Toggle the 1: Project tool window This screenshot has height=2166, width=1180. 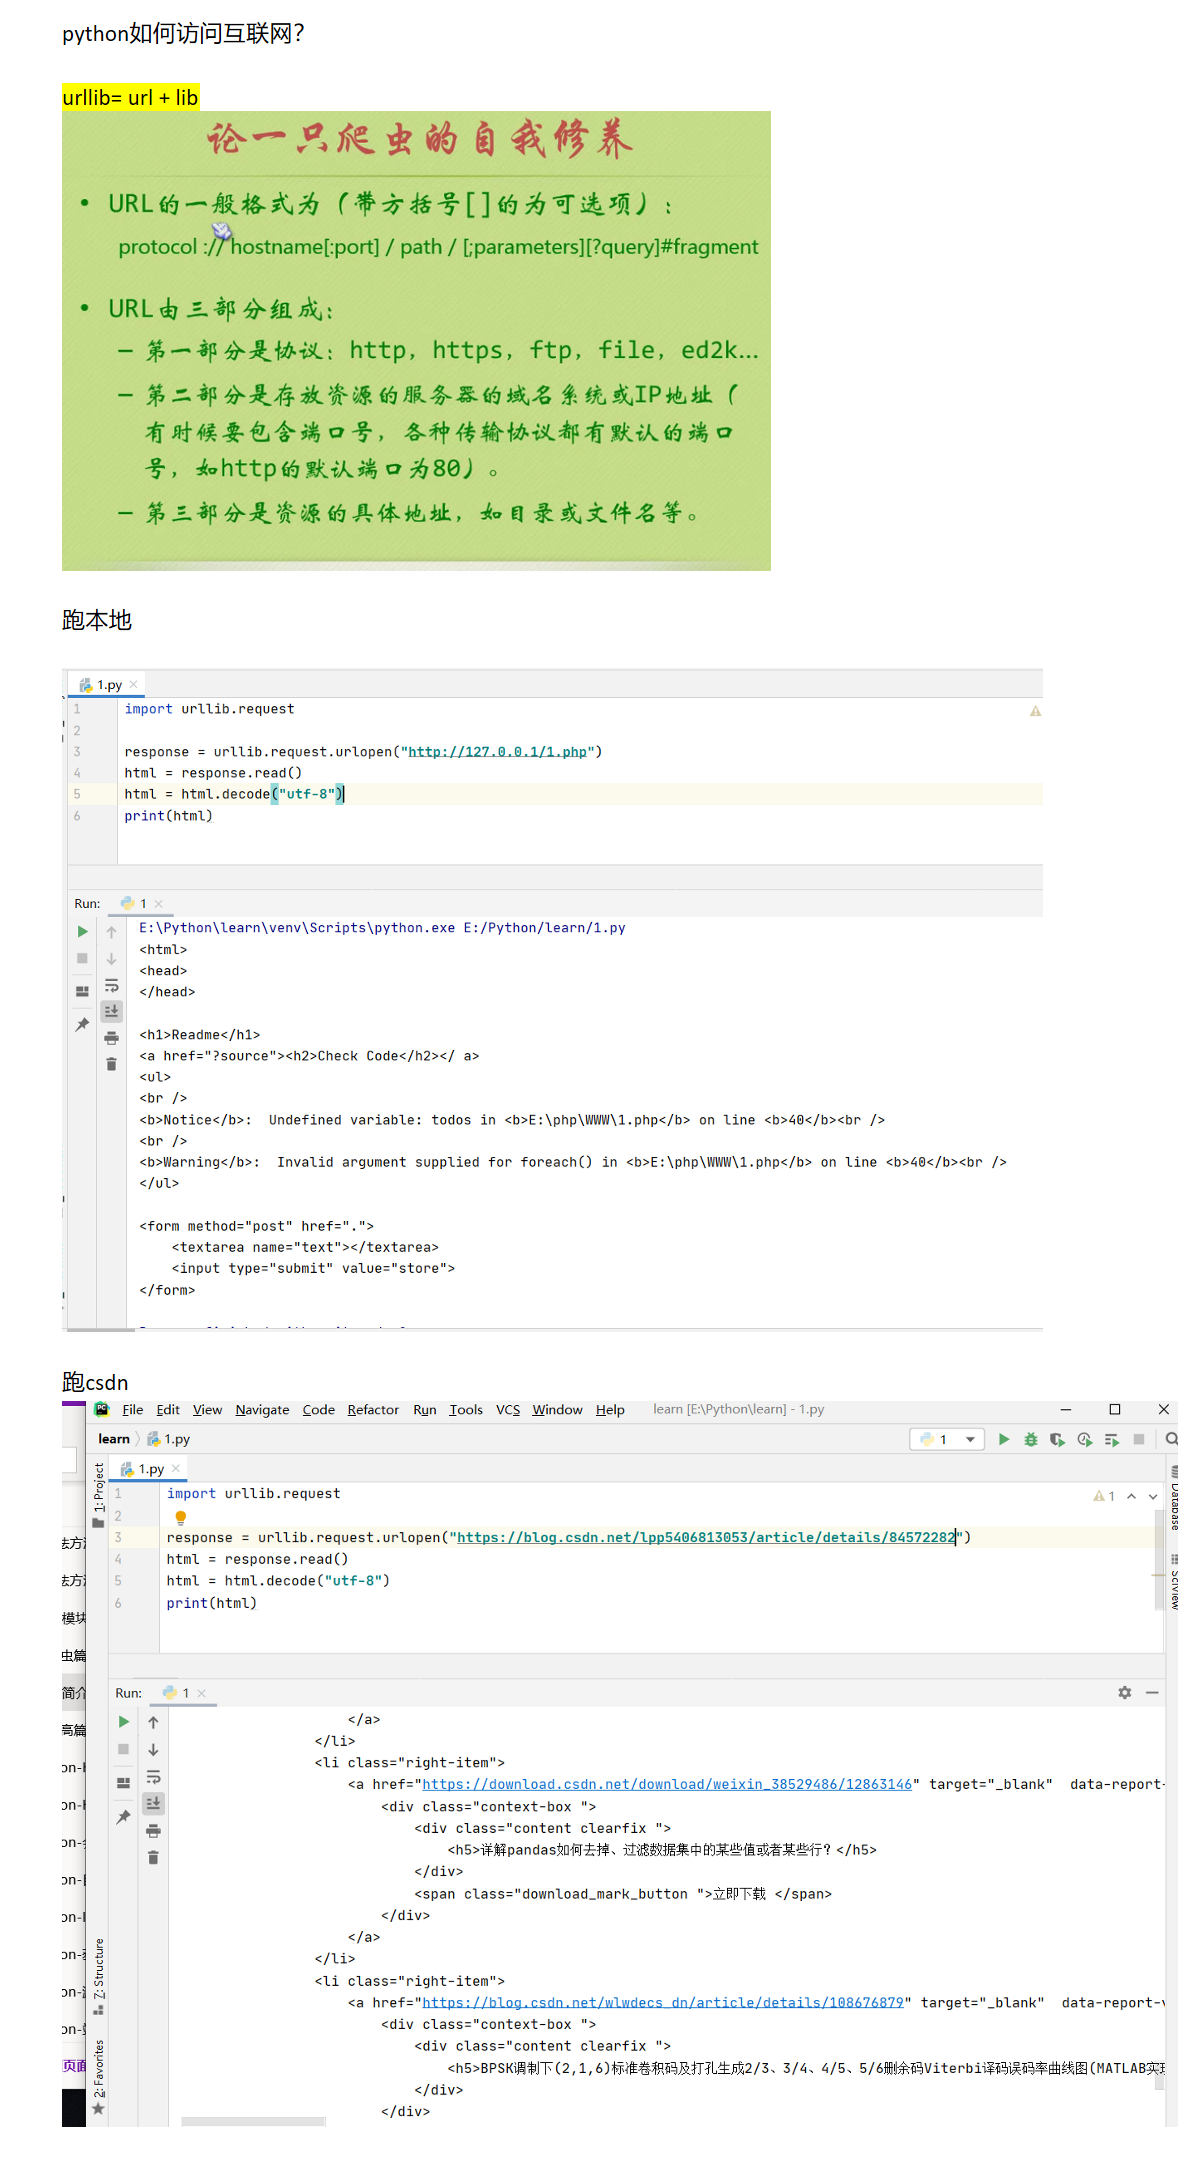[98, 1495]
